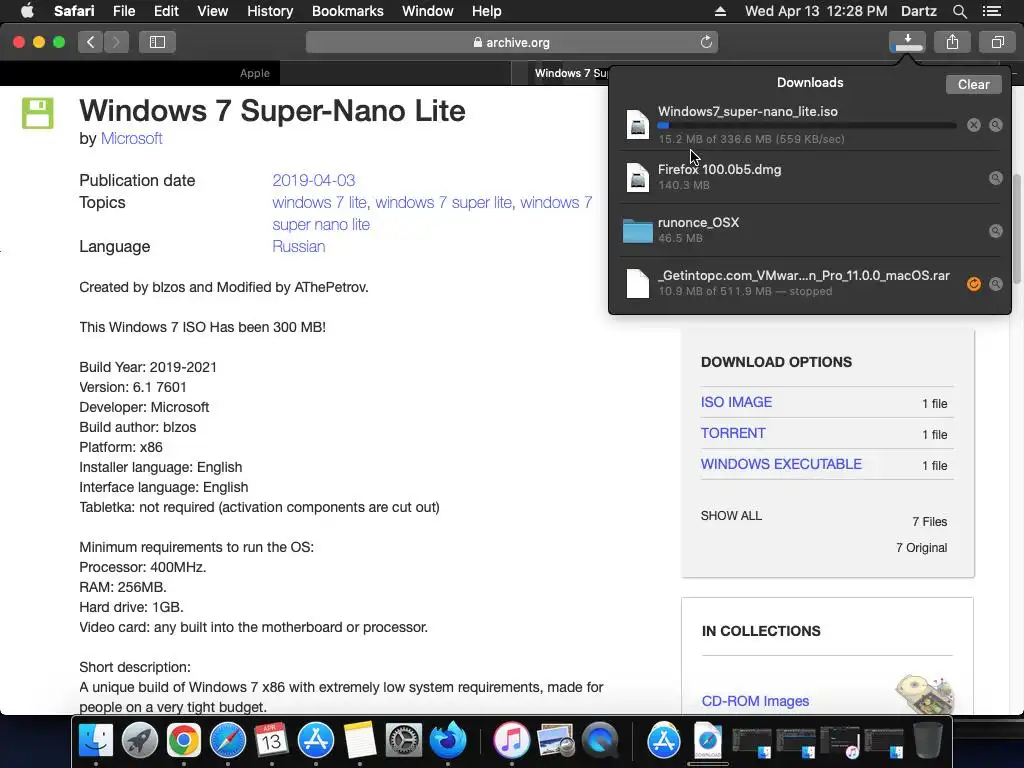
Task: Reload the archive.org page
Action: tap(706, 42)
